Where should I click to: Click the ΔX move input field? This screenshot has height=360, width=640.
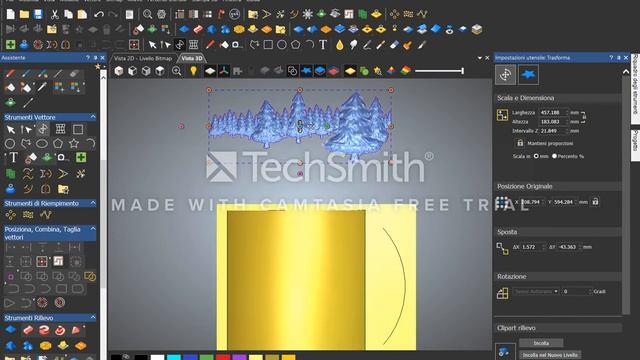(533, 247)
